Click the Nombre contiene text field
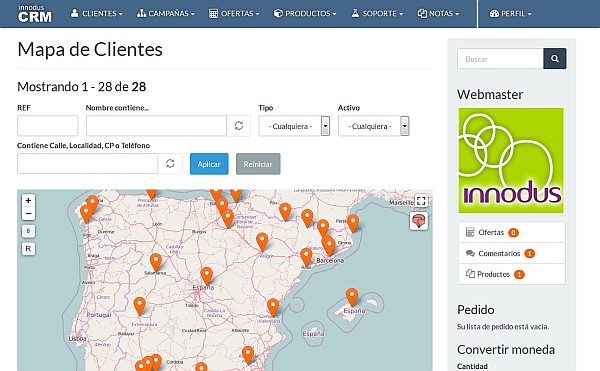Image resolution: width=600 pixels, height=371 pixels. [156, 126]
